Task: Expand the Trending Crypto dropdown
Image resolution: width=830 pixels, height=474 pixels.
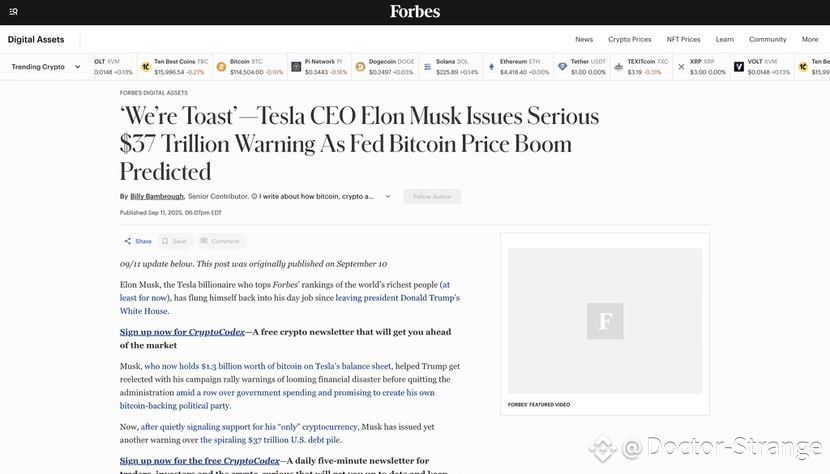Action: 47,67
